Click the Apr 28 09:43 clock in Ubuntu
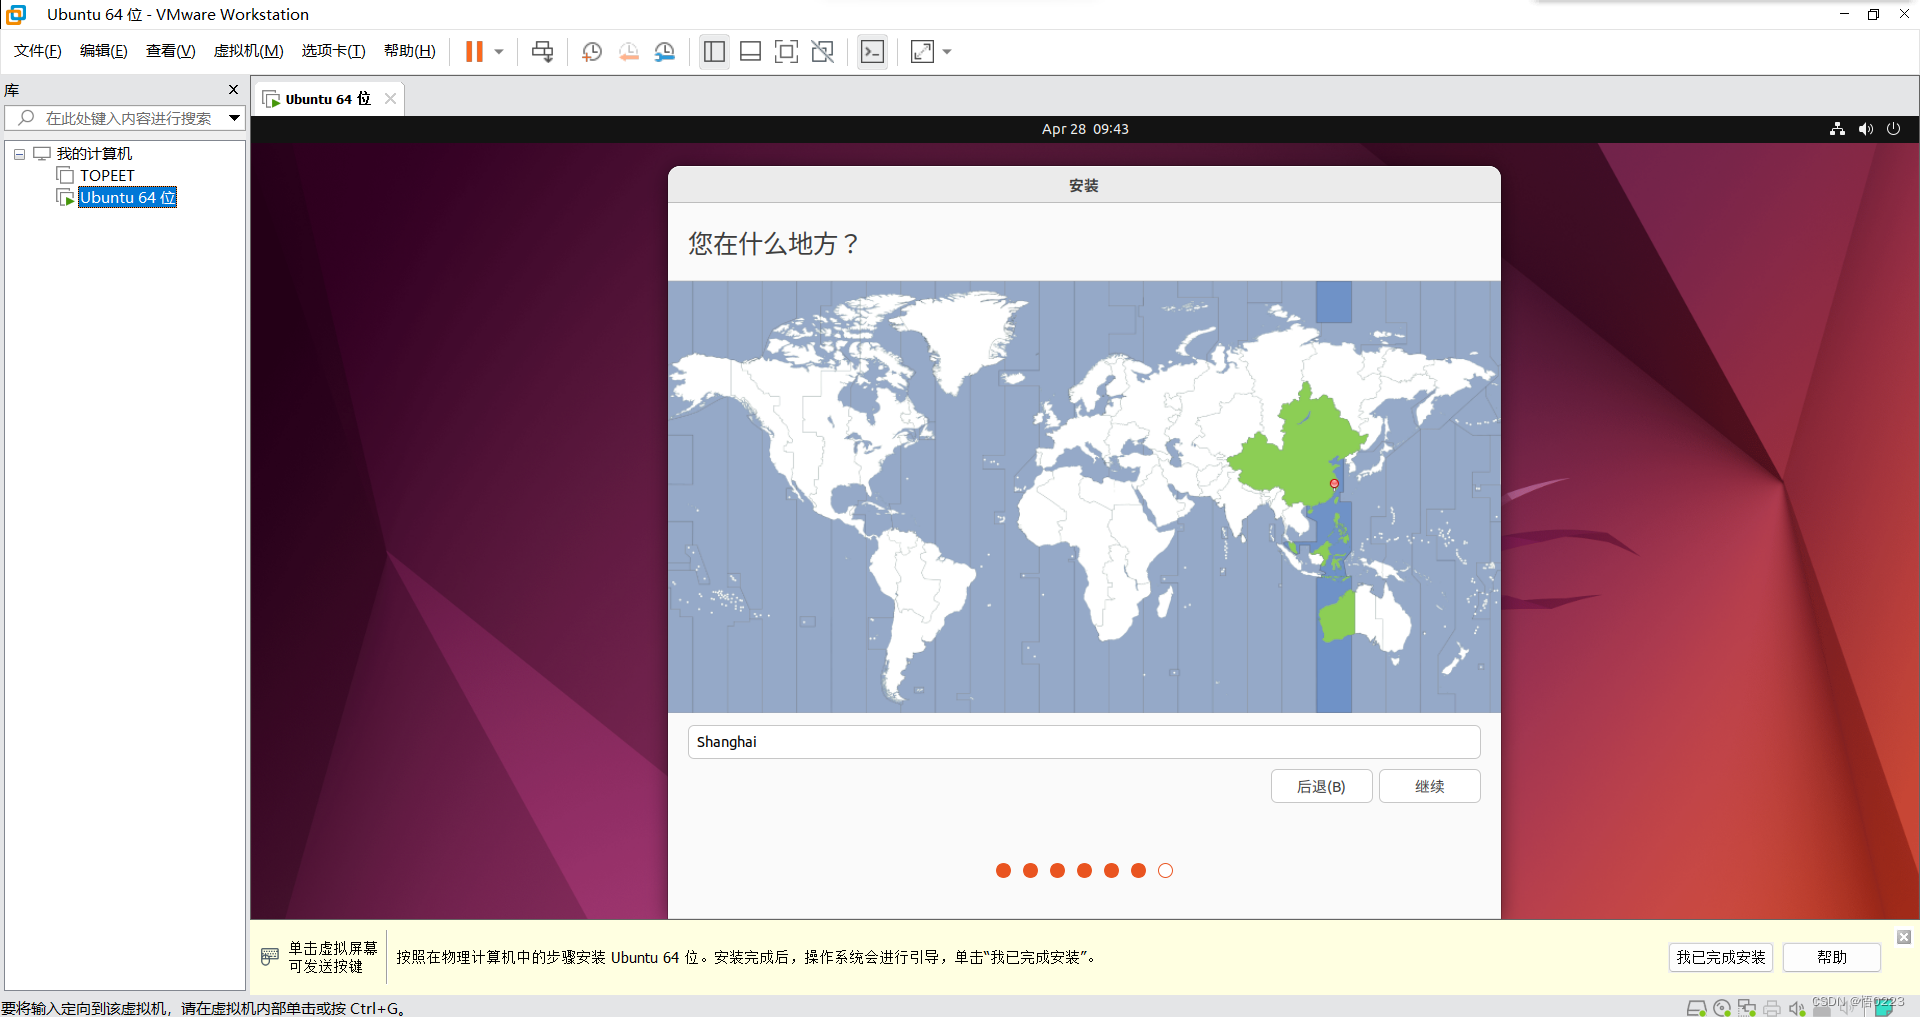Screen dimensions: 1920x1017 point(1085,129)
